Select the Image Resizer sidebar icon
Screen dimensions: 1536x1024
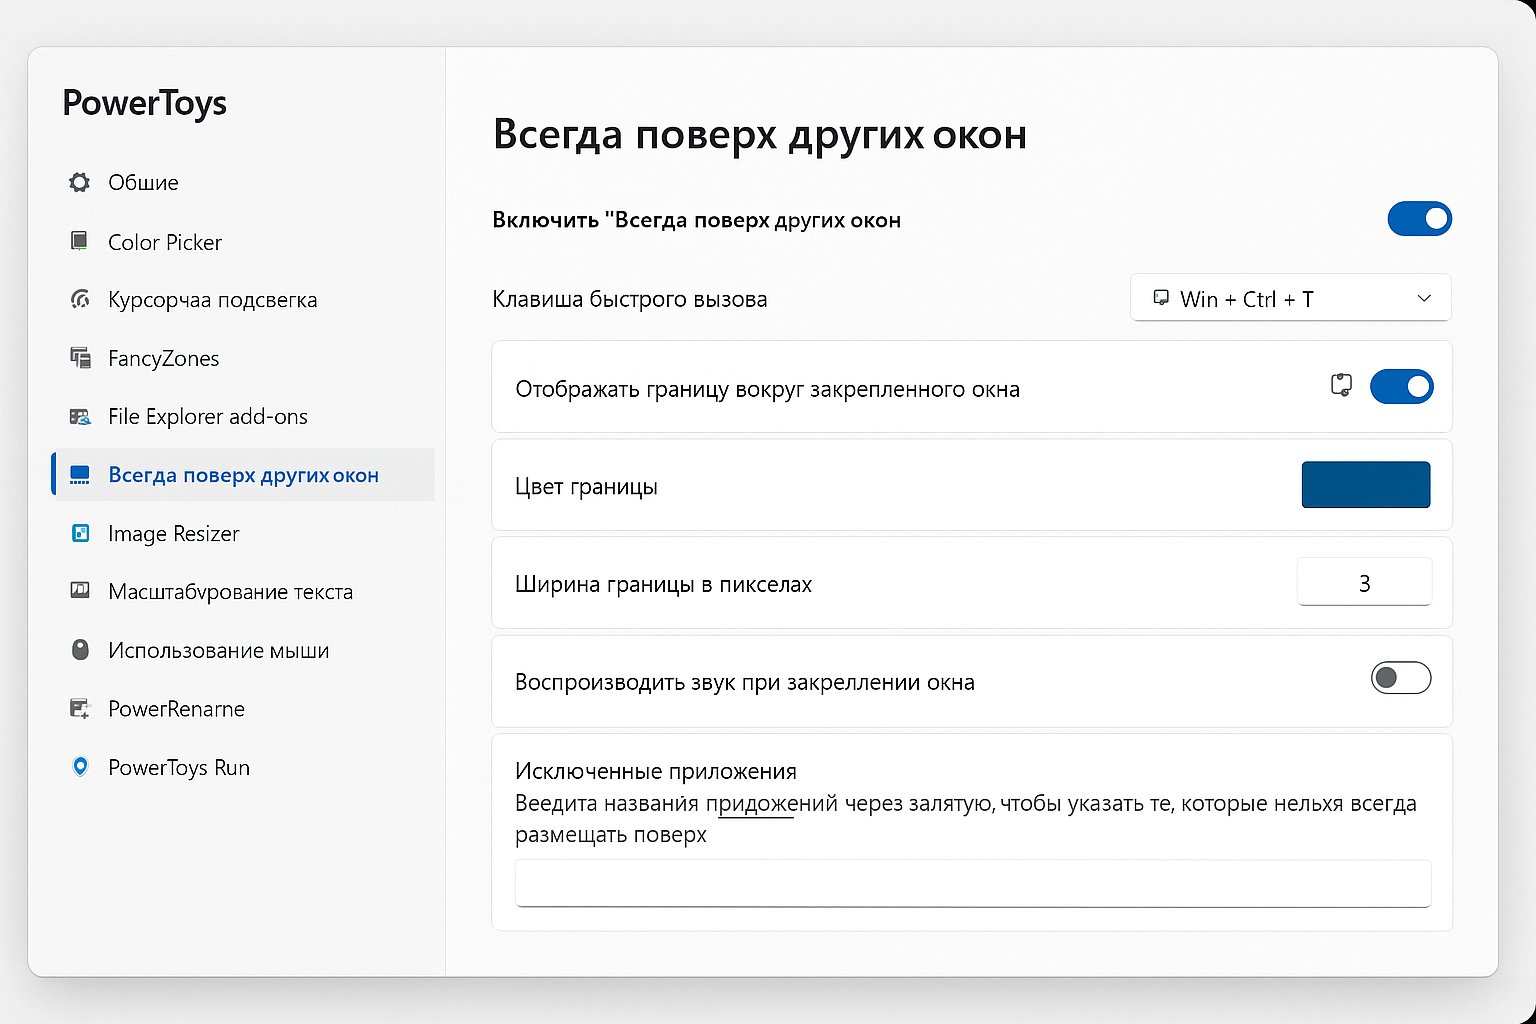[x=79, y=533]
